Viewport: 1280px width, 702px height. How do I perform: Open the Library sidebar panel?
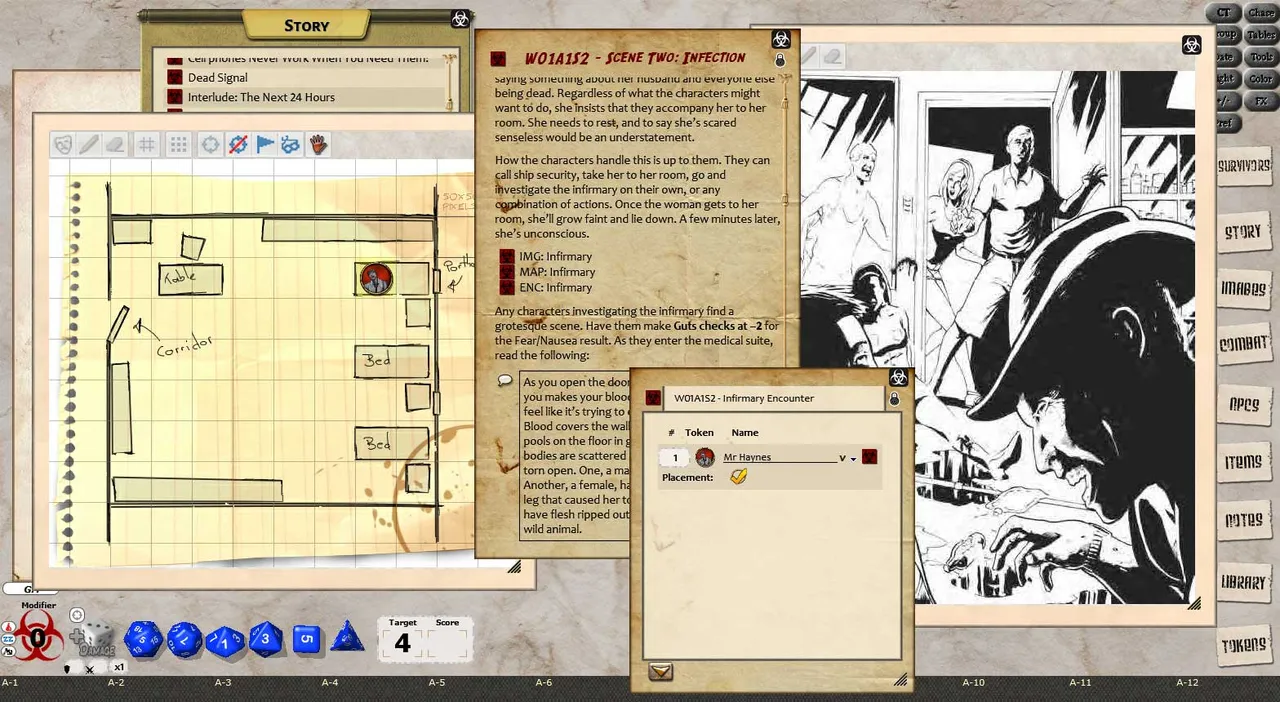click(1244, 581)
